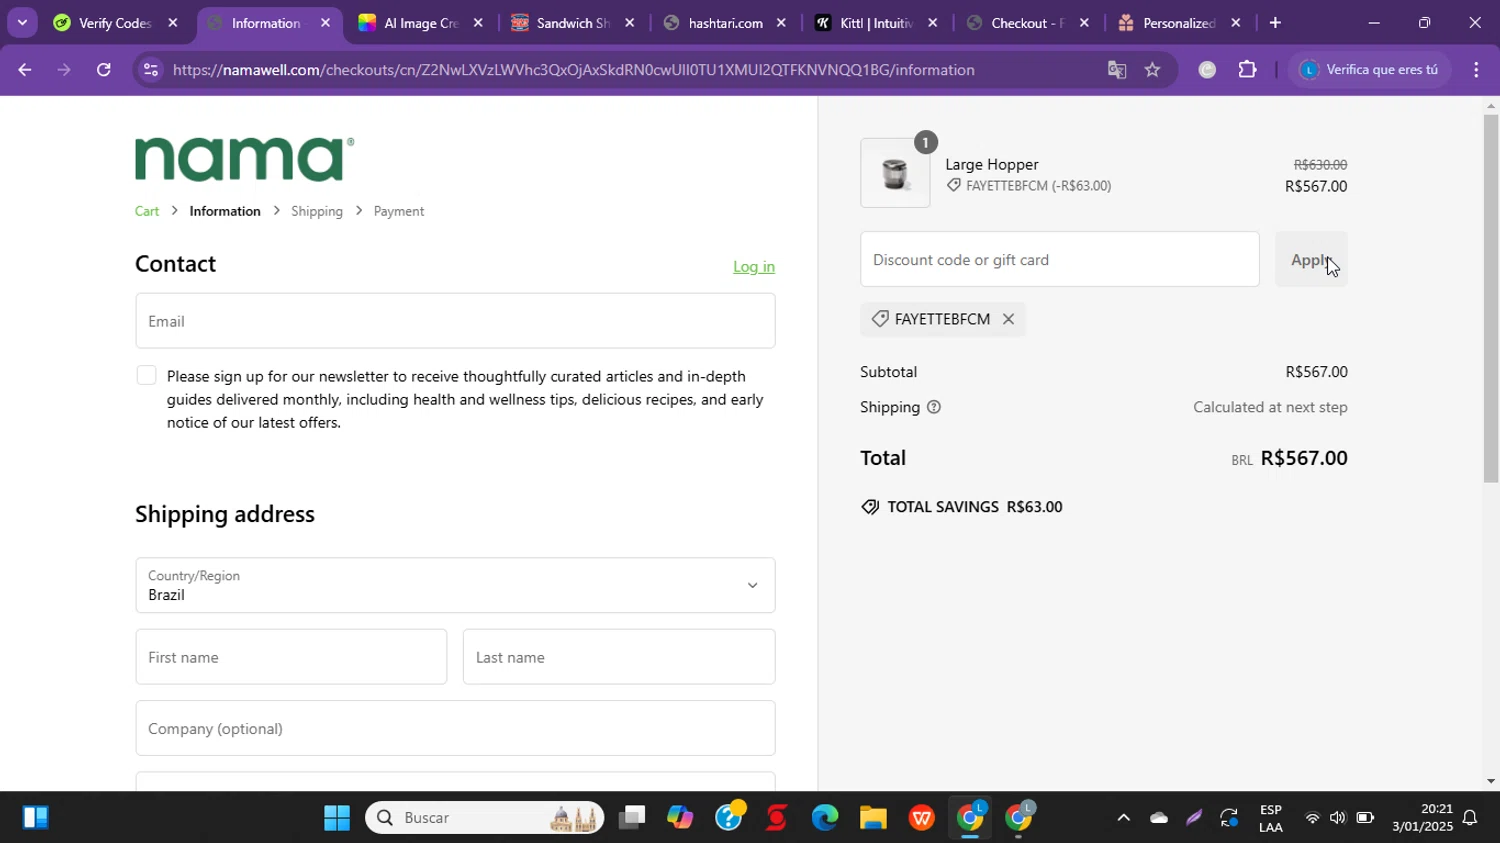Click the Large Hopper product name
1500x843 pixels.
[992, 165]
